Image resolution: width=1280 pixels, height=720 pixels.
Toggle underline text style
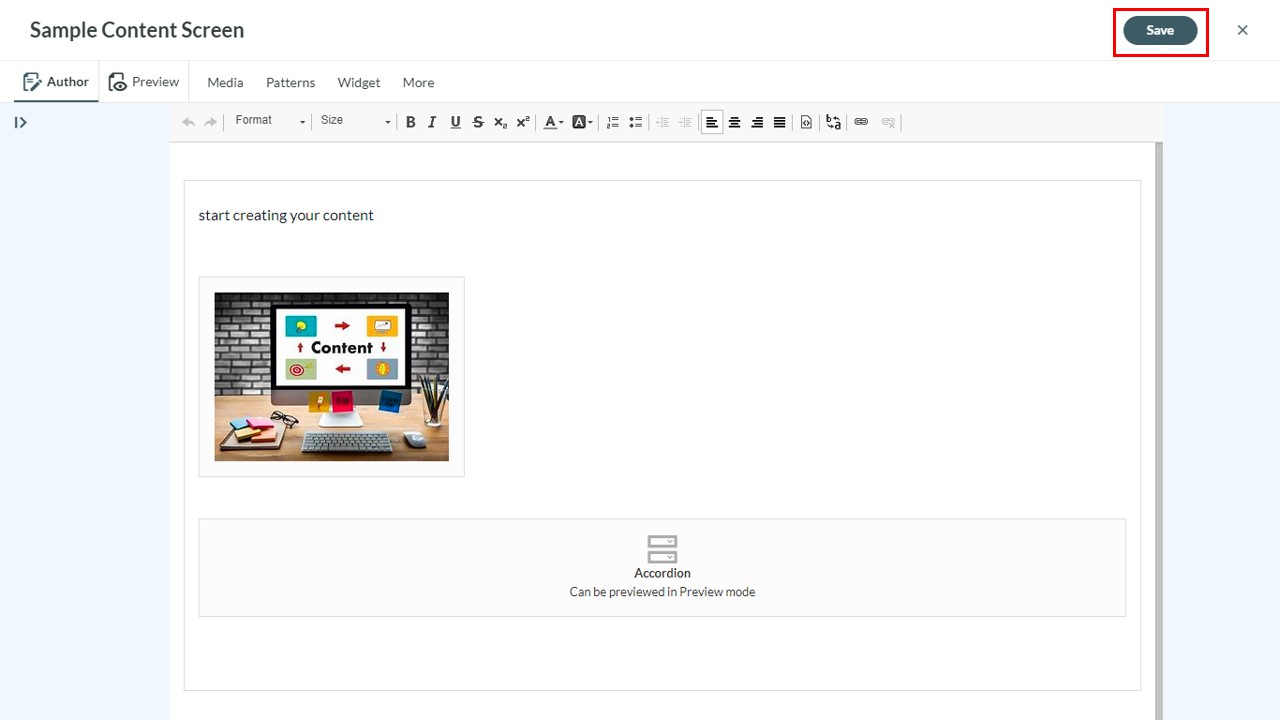pos(455,122)
